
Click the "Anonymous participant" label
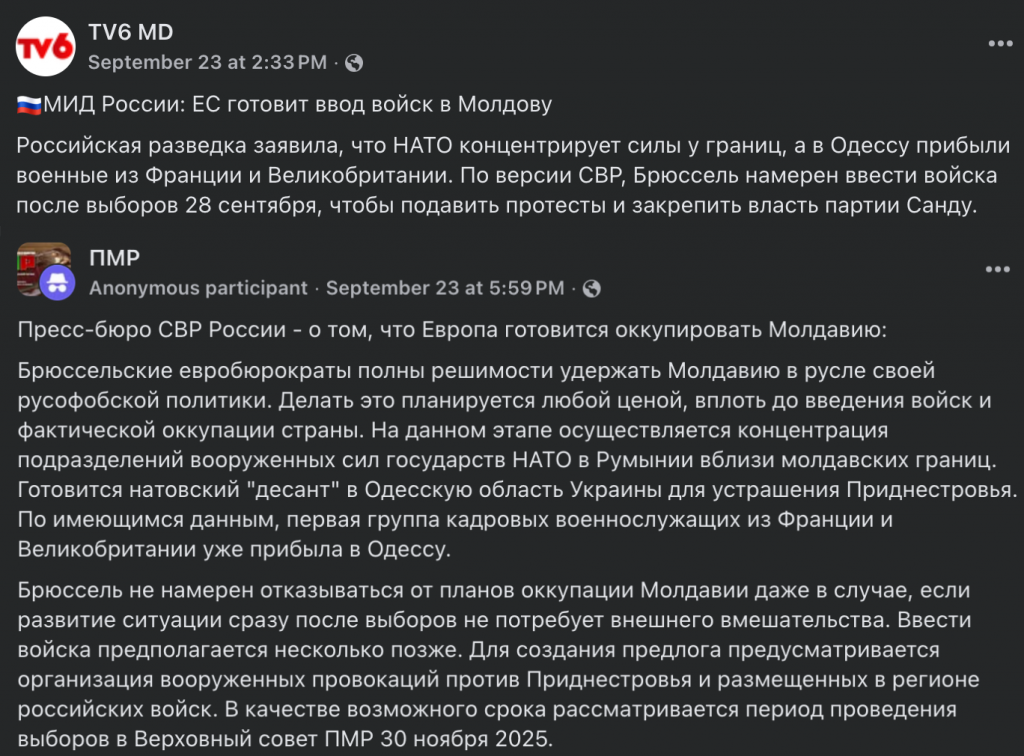(198, 289)
